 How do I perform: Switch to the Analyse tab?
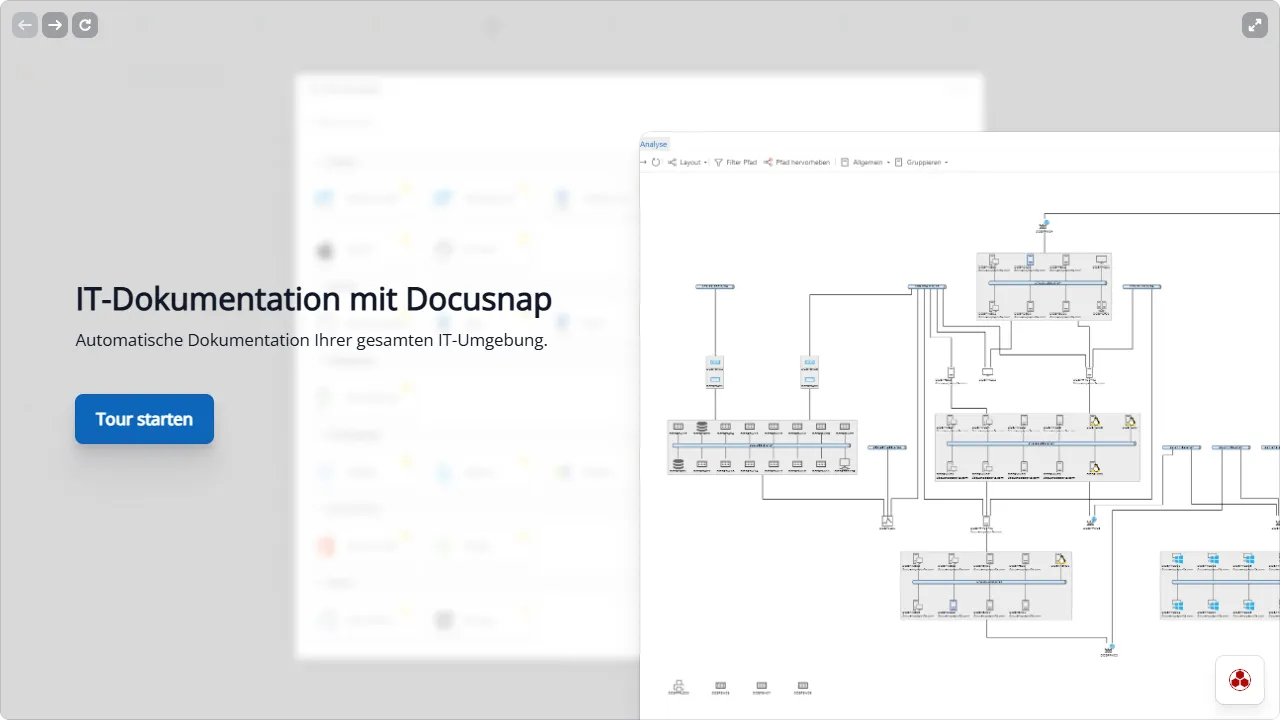tap(654, 144)
